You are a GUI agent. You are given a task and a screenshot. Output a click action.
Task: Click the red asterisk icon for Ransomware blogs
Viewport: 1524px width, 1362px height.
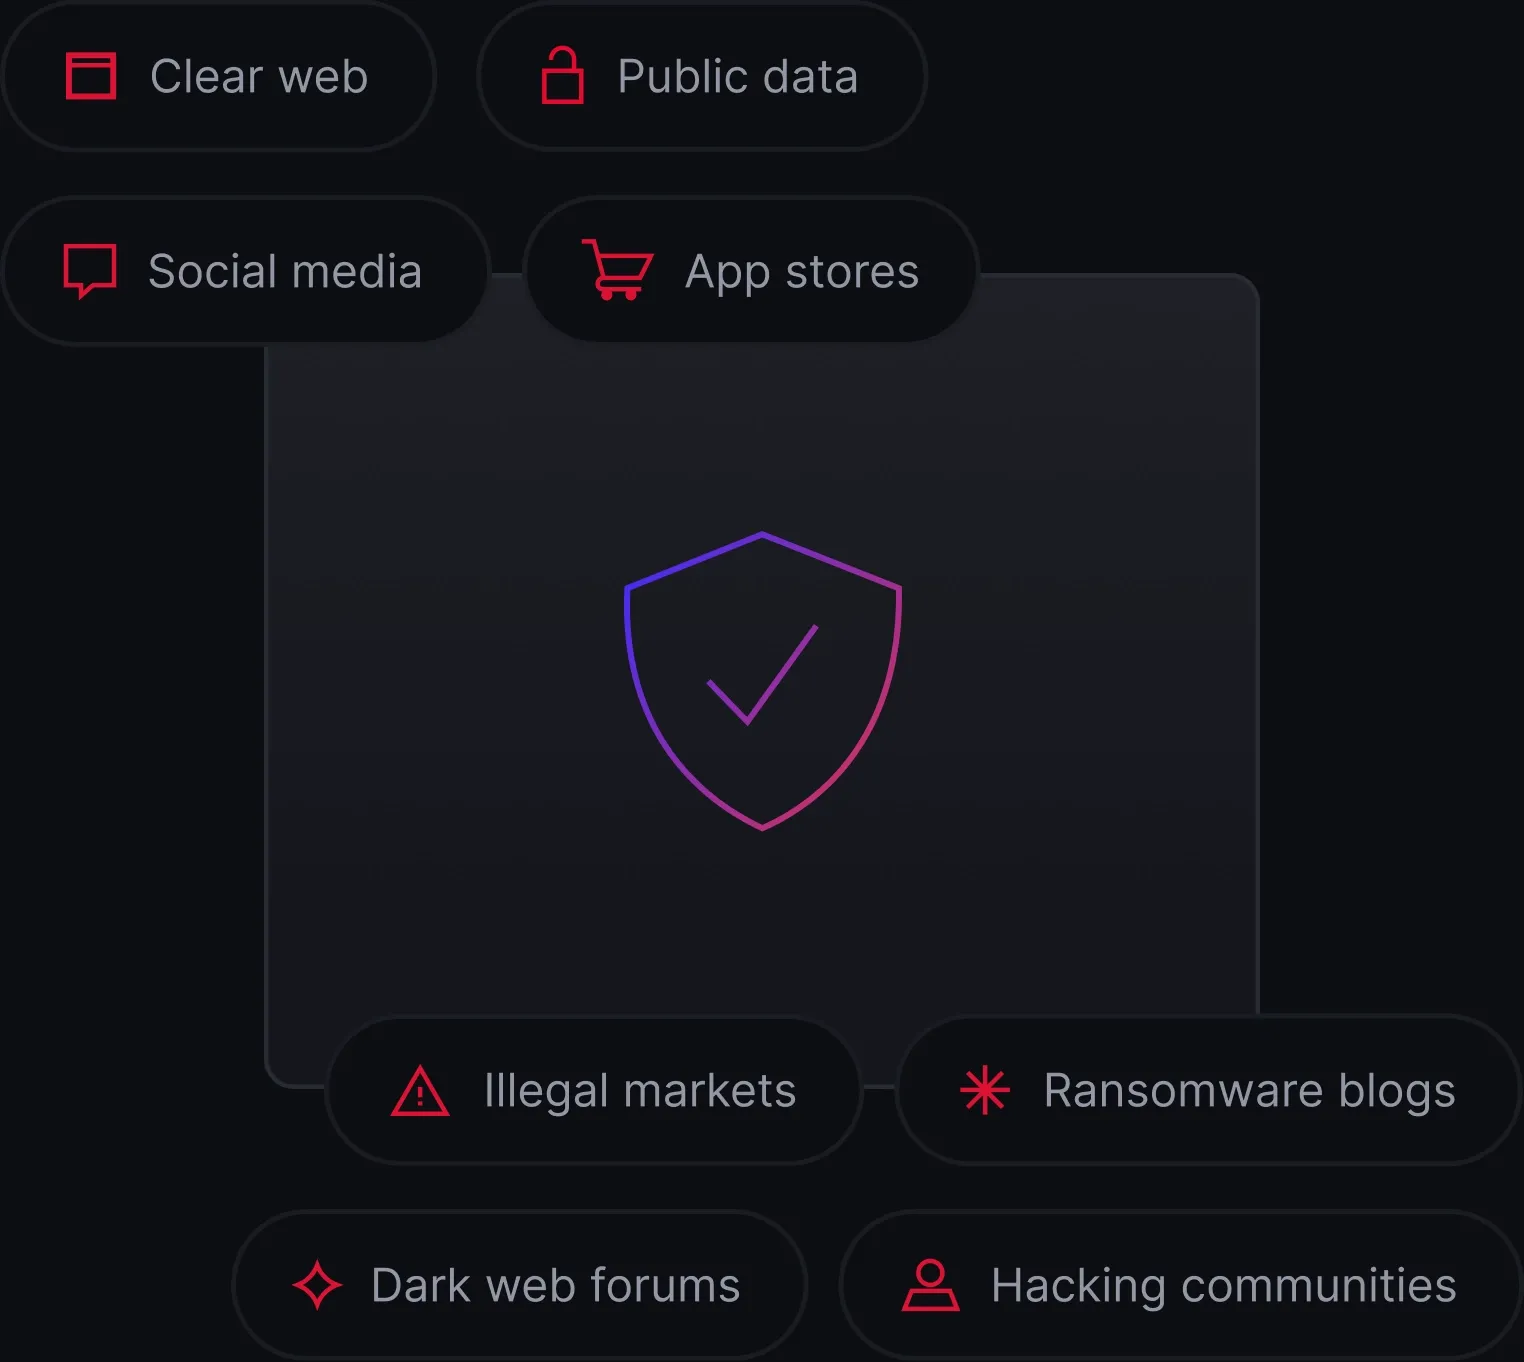click(985, 1090)
